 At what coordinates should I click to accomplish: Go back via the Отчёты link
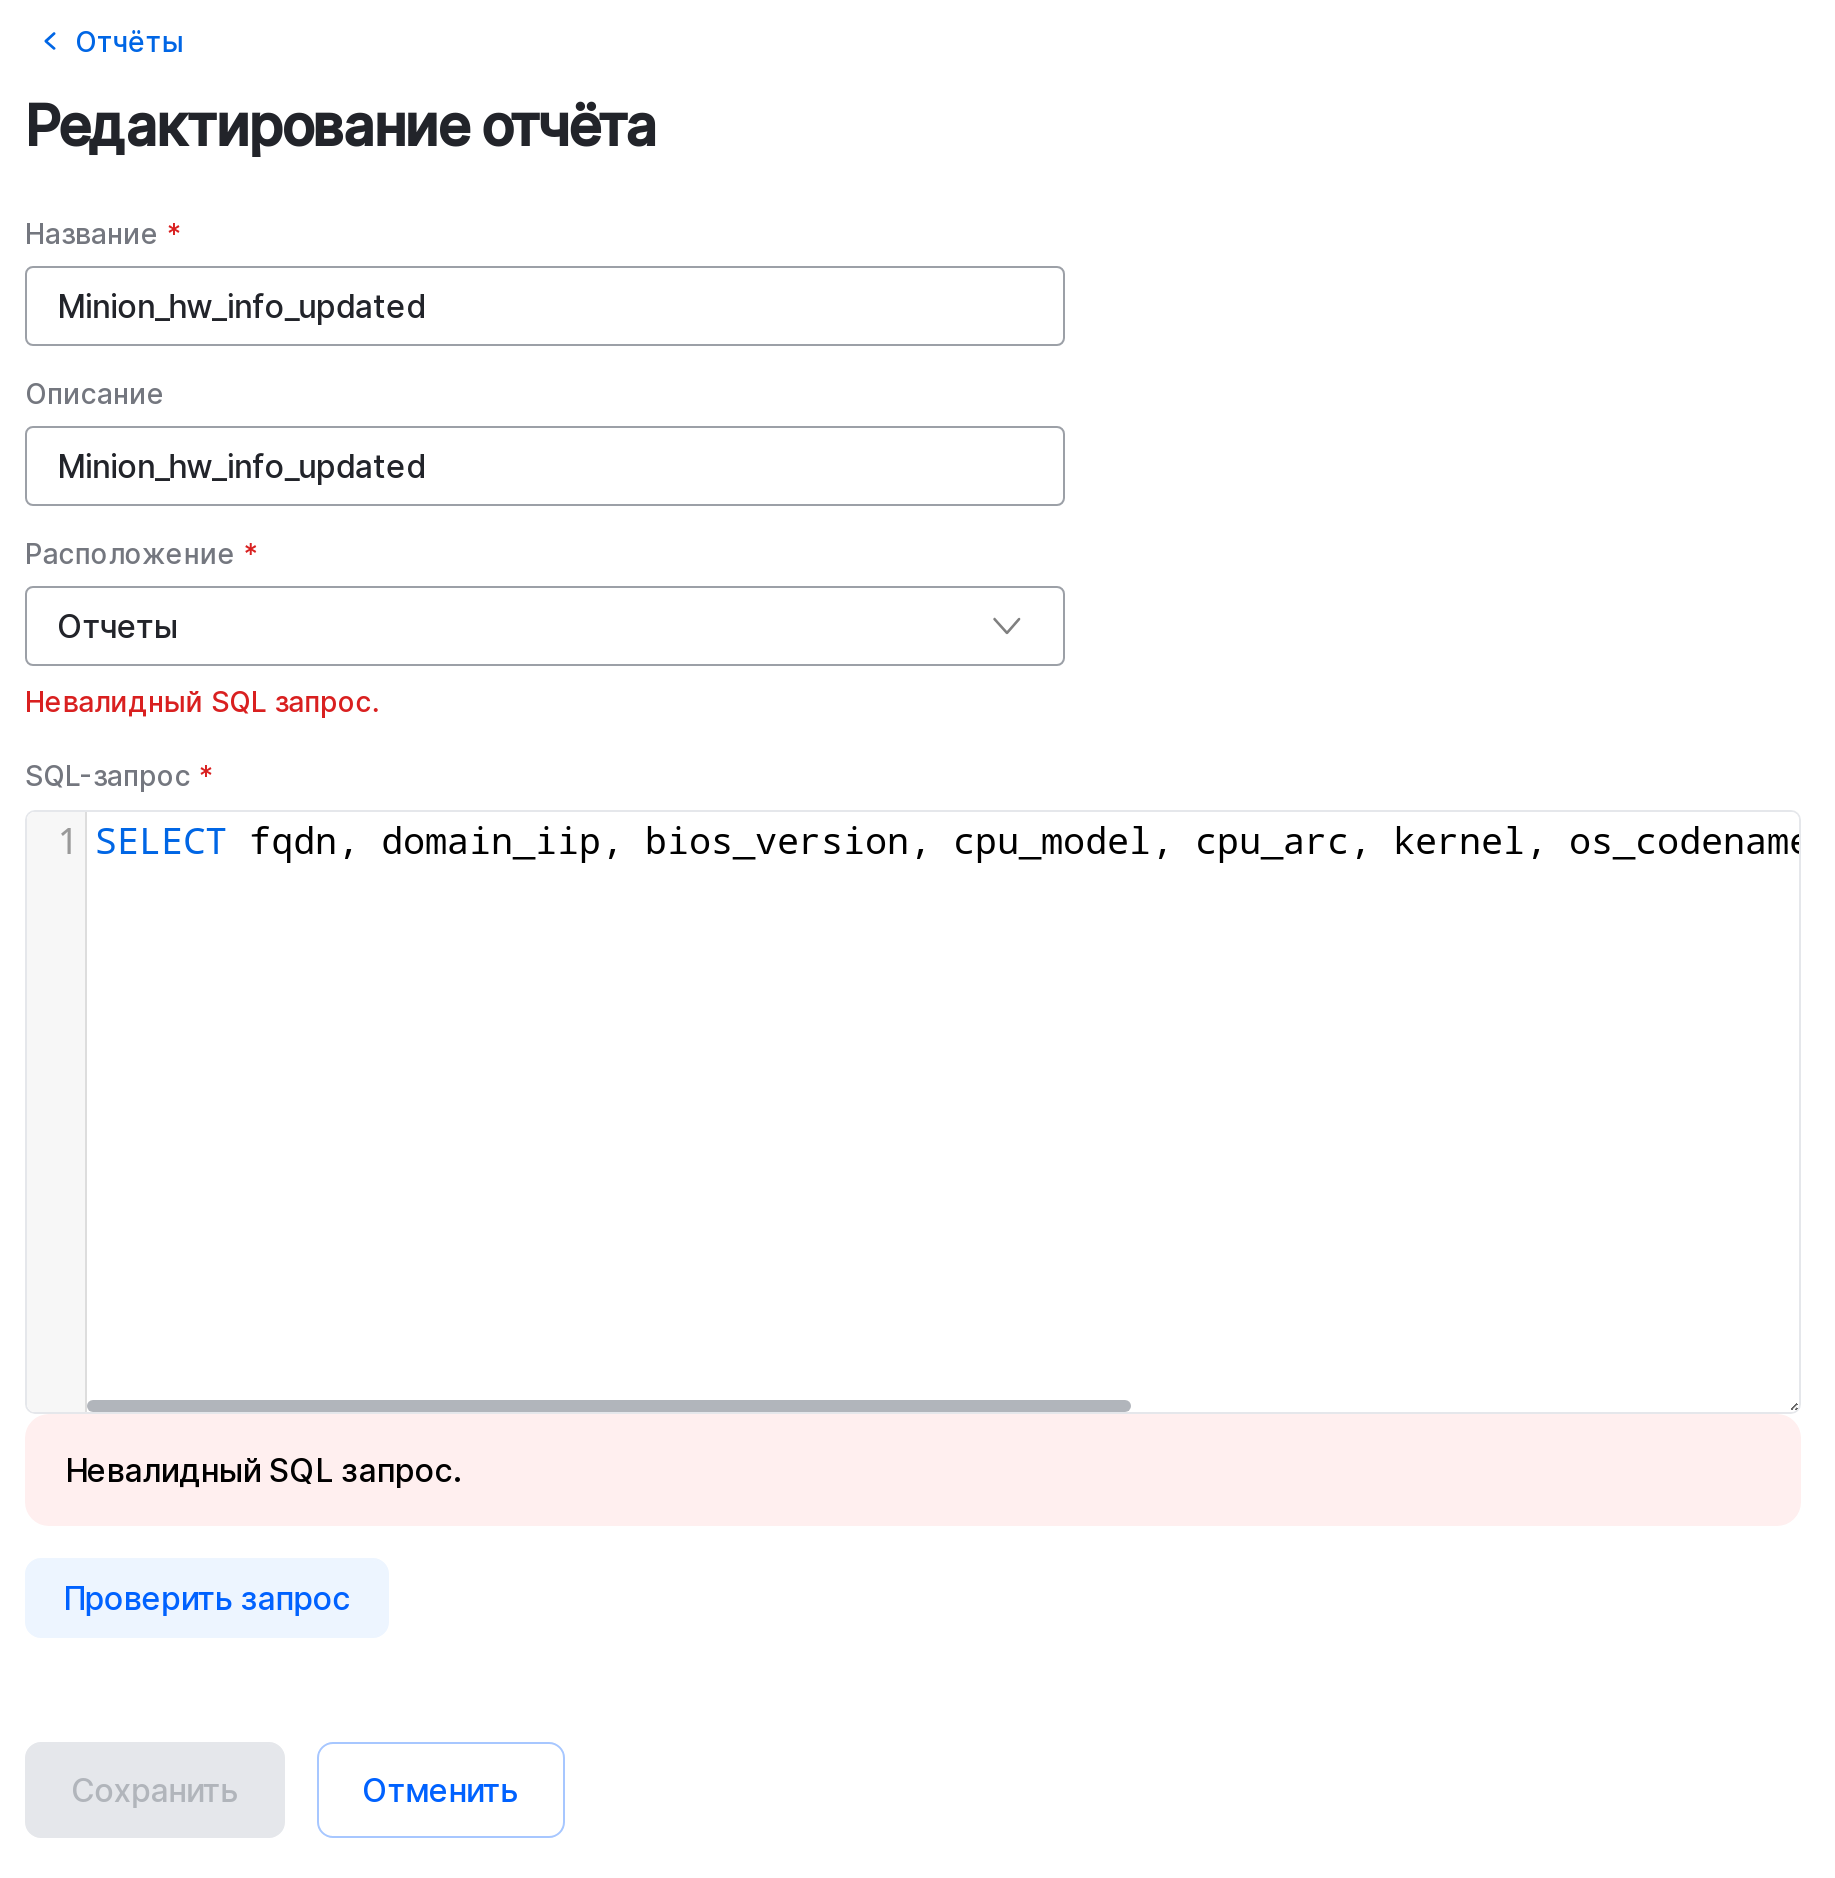(129, 42)
